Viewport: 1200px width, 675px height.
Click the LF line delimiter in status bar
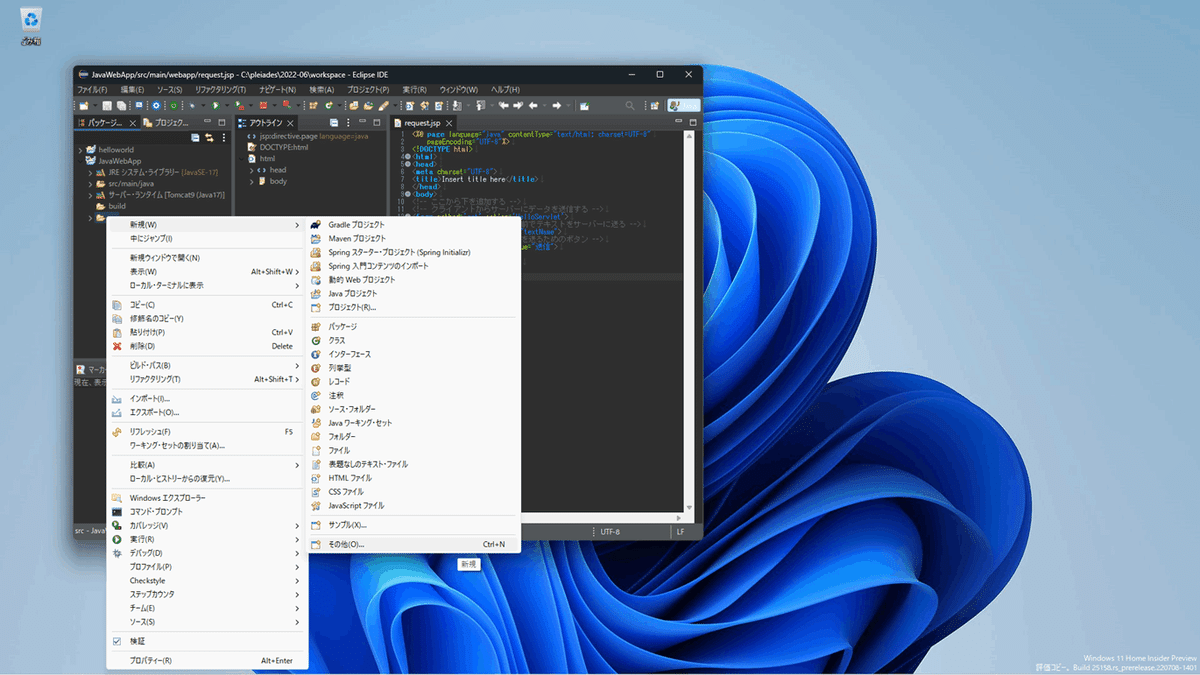pyautogui.click(x=680, y=532)
